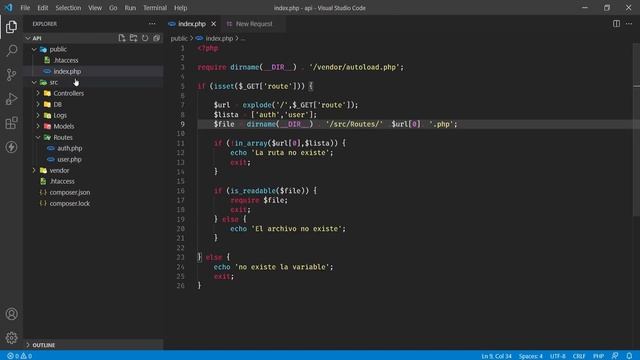Open notifications bell in status bar

click(629, 356)
